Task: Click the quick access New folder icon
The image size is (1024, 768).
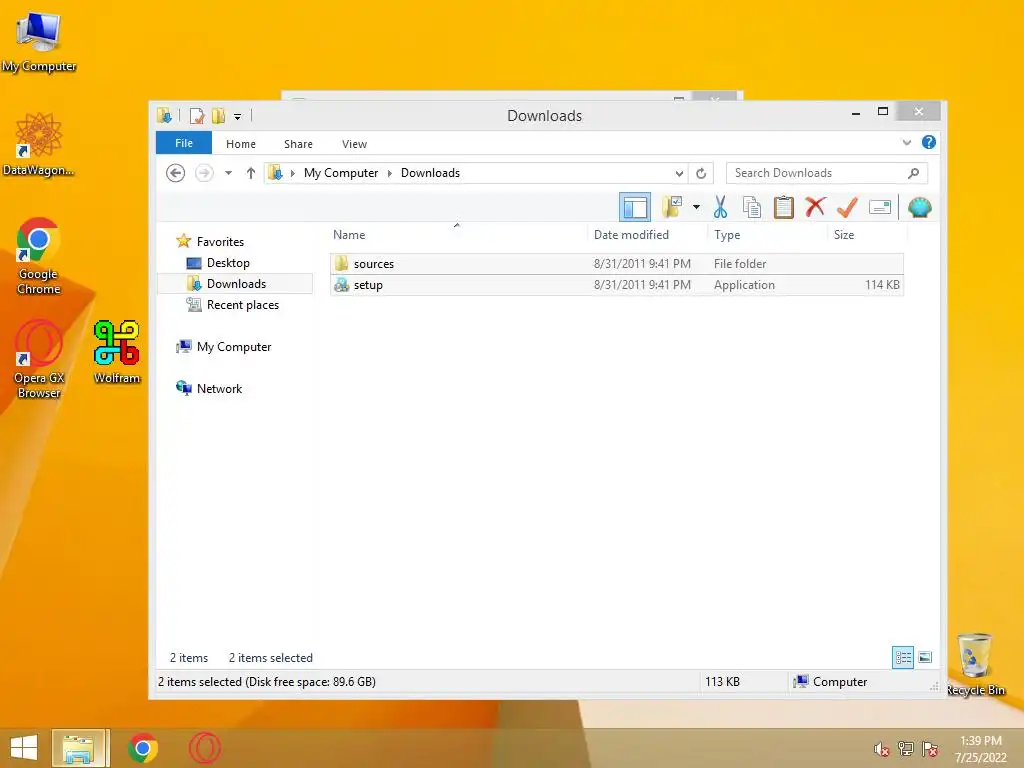Action: coord(218,116)
